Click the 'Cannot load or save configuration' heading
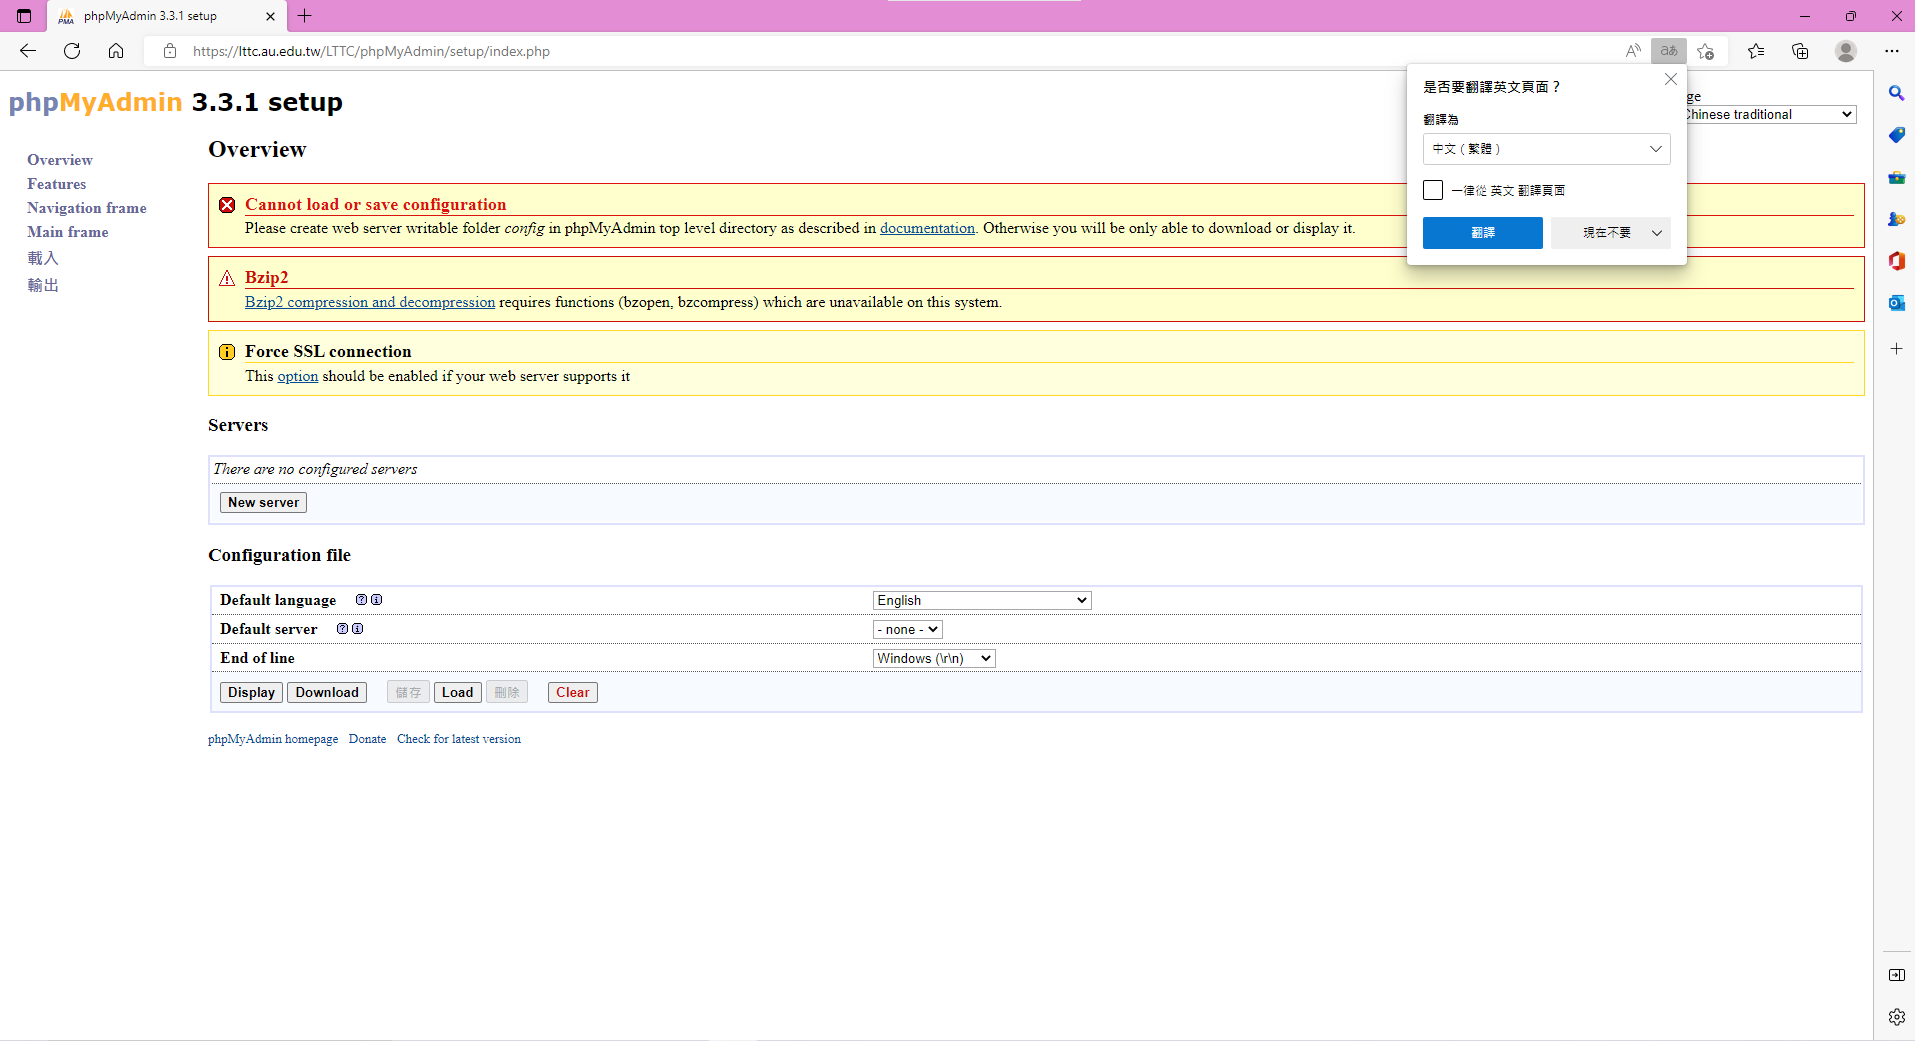The height and width of the screenshot is (1041, 1915). [376, 204]
